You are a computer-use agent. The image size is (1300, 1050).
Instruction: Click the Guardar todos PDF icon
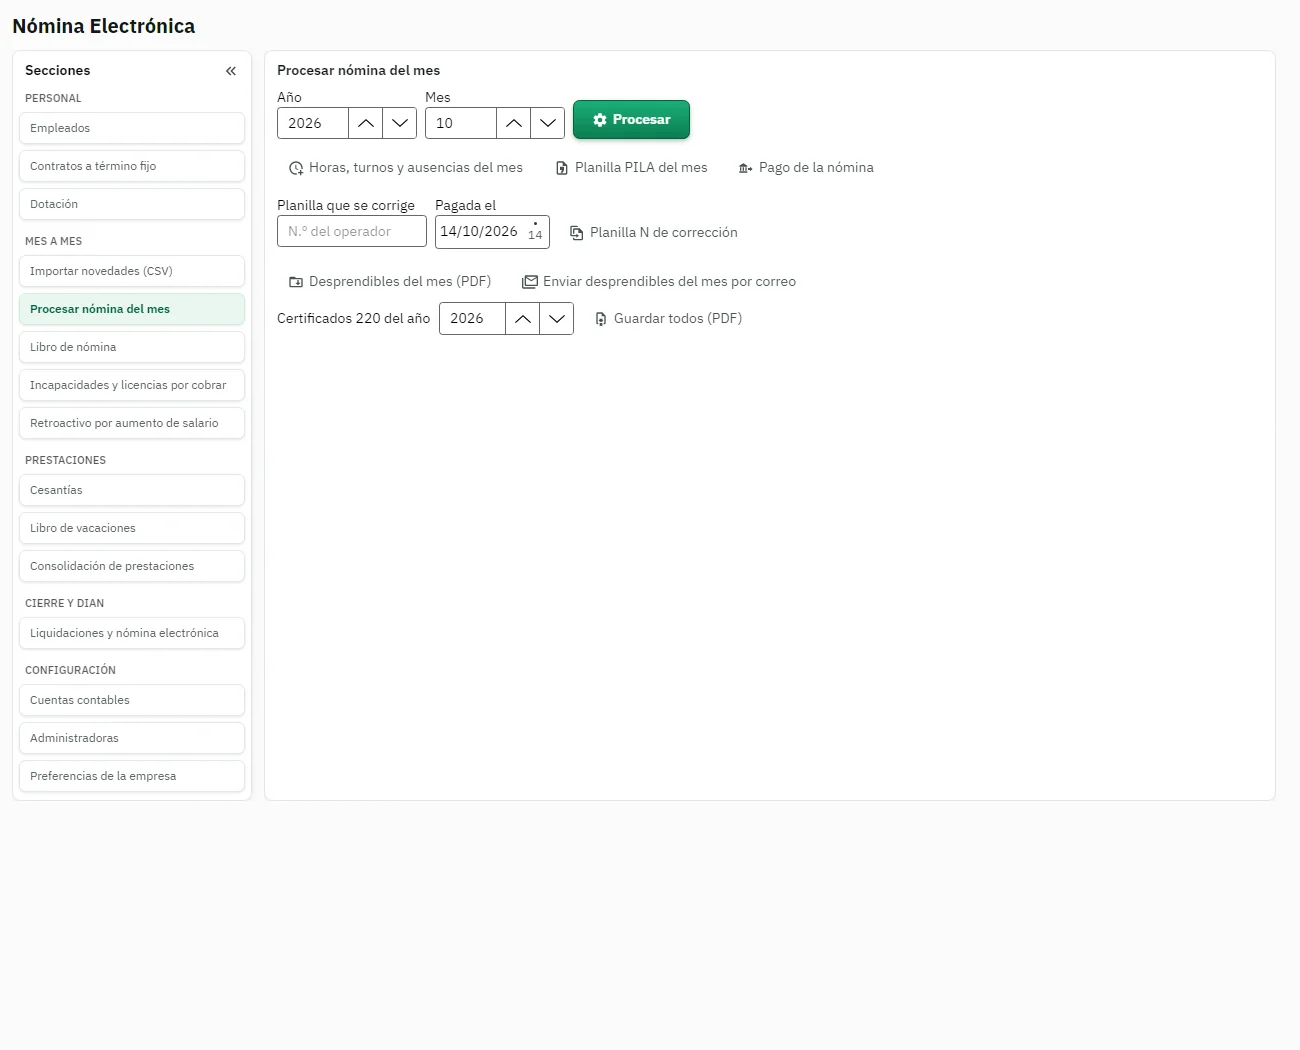[x=601, y=319]
